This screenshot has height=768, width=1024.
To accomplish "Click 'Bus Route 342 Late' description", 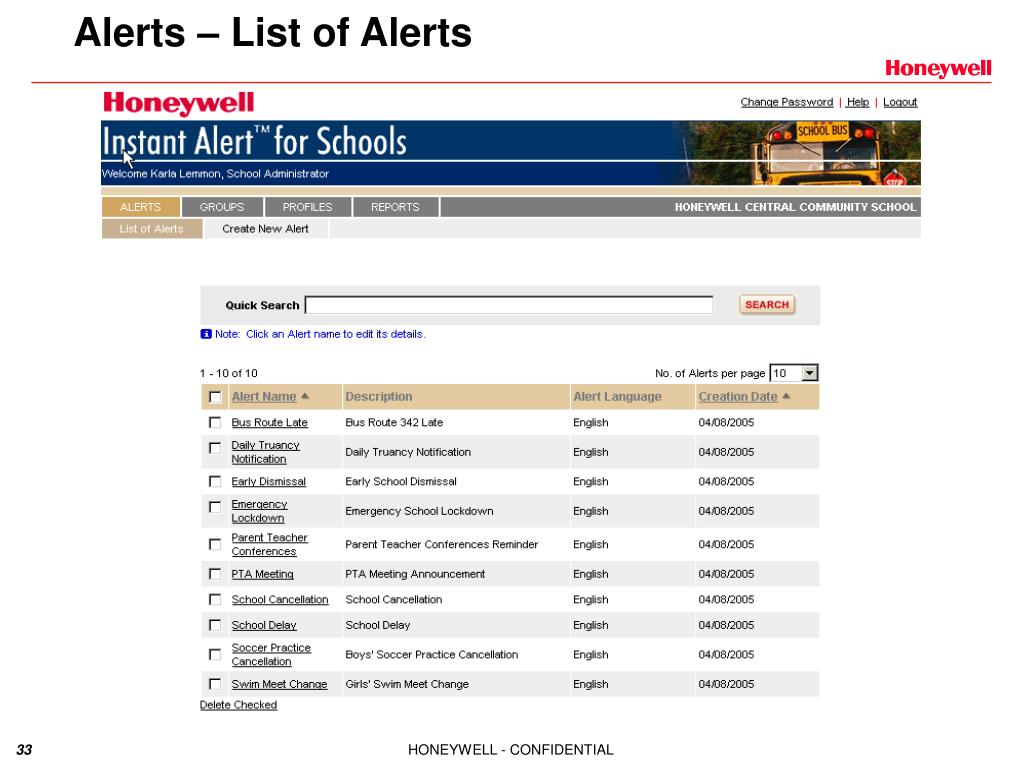I will [x=394, y=423].
